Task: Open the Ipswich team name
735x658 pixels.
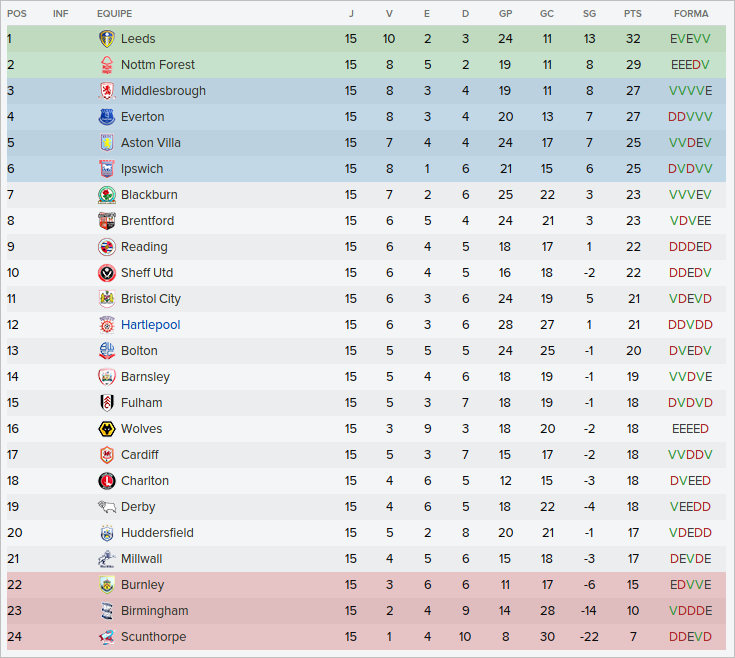Action: tap(142, 169)
